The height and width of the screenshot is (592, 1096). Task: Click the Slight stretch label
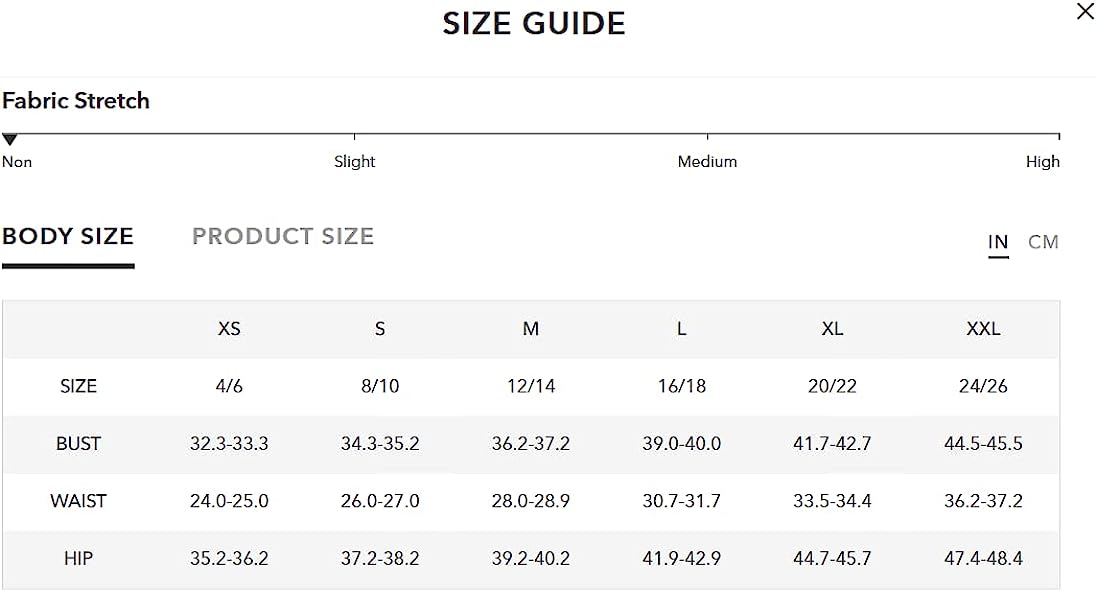(354, 161)
